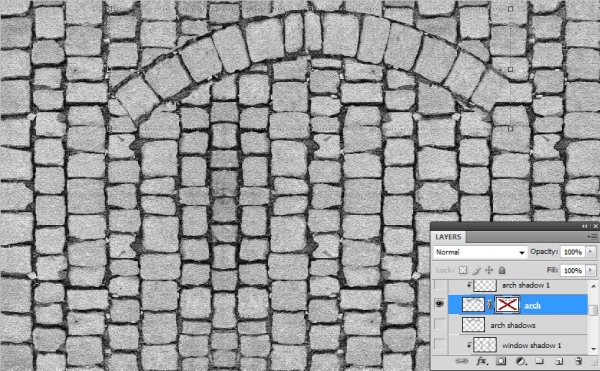600x371 pixels.
Task: Delete the selected layer with trash icon
Action: click(579, 361)
